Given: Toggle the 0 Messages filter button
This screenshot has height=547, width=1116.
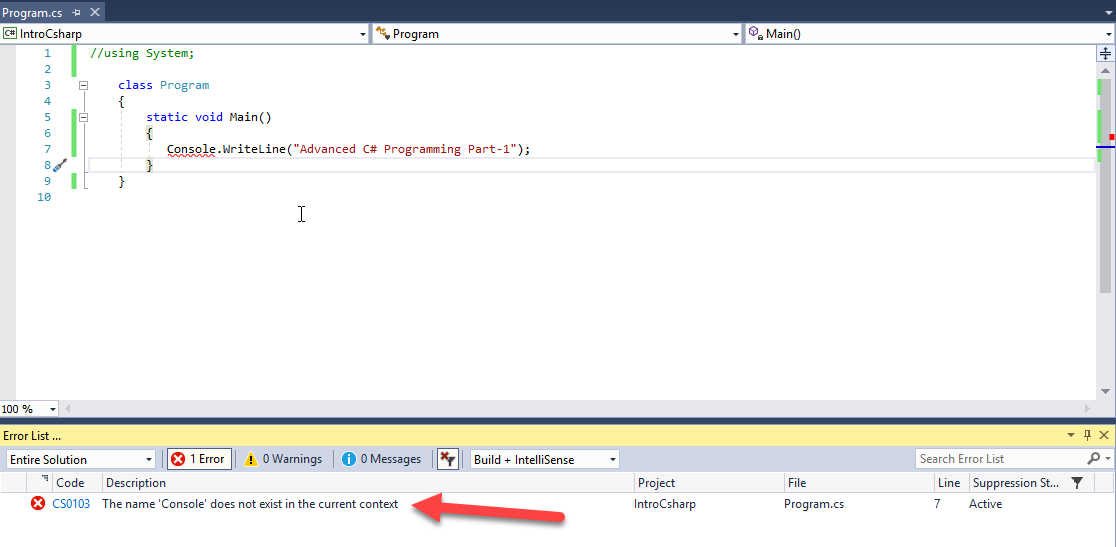Looking at the screenshot, I should pos(381,460).
